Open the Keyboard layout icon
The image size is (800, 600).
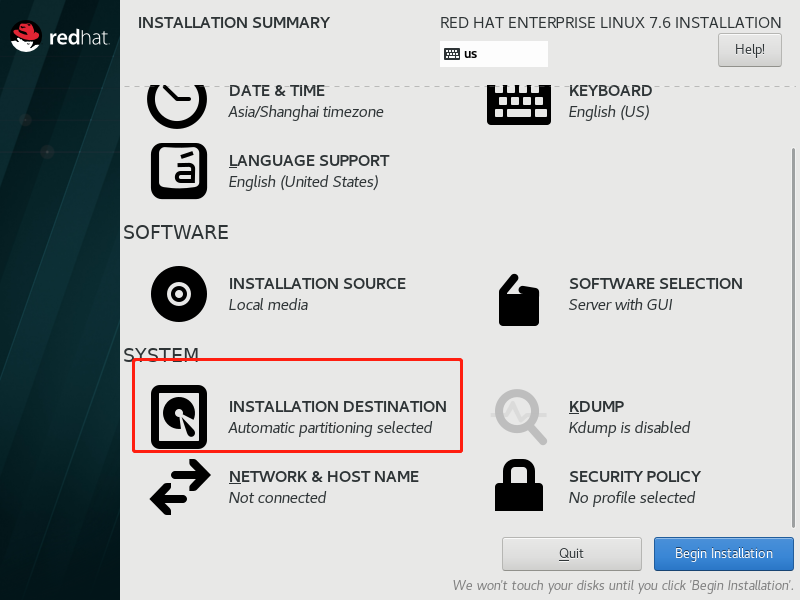point(519,105)
